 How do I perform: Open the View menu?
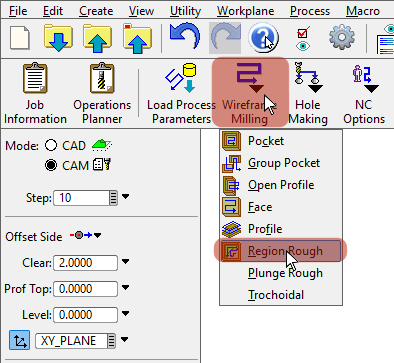coord(141,11)
